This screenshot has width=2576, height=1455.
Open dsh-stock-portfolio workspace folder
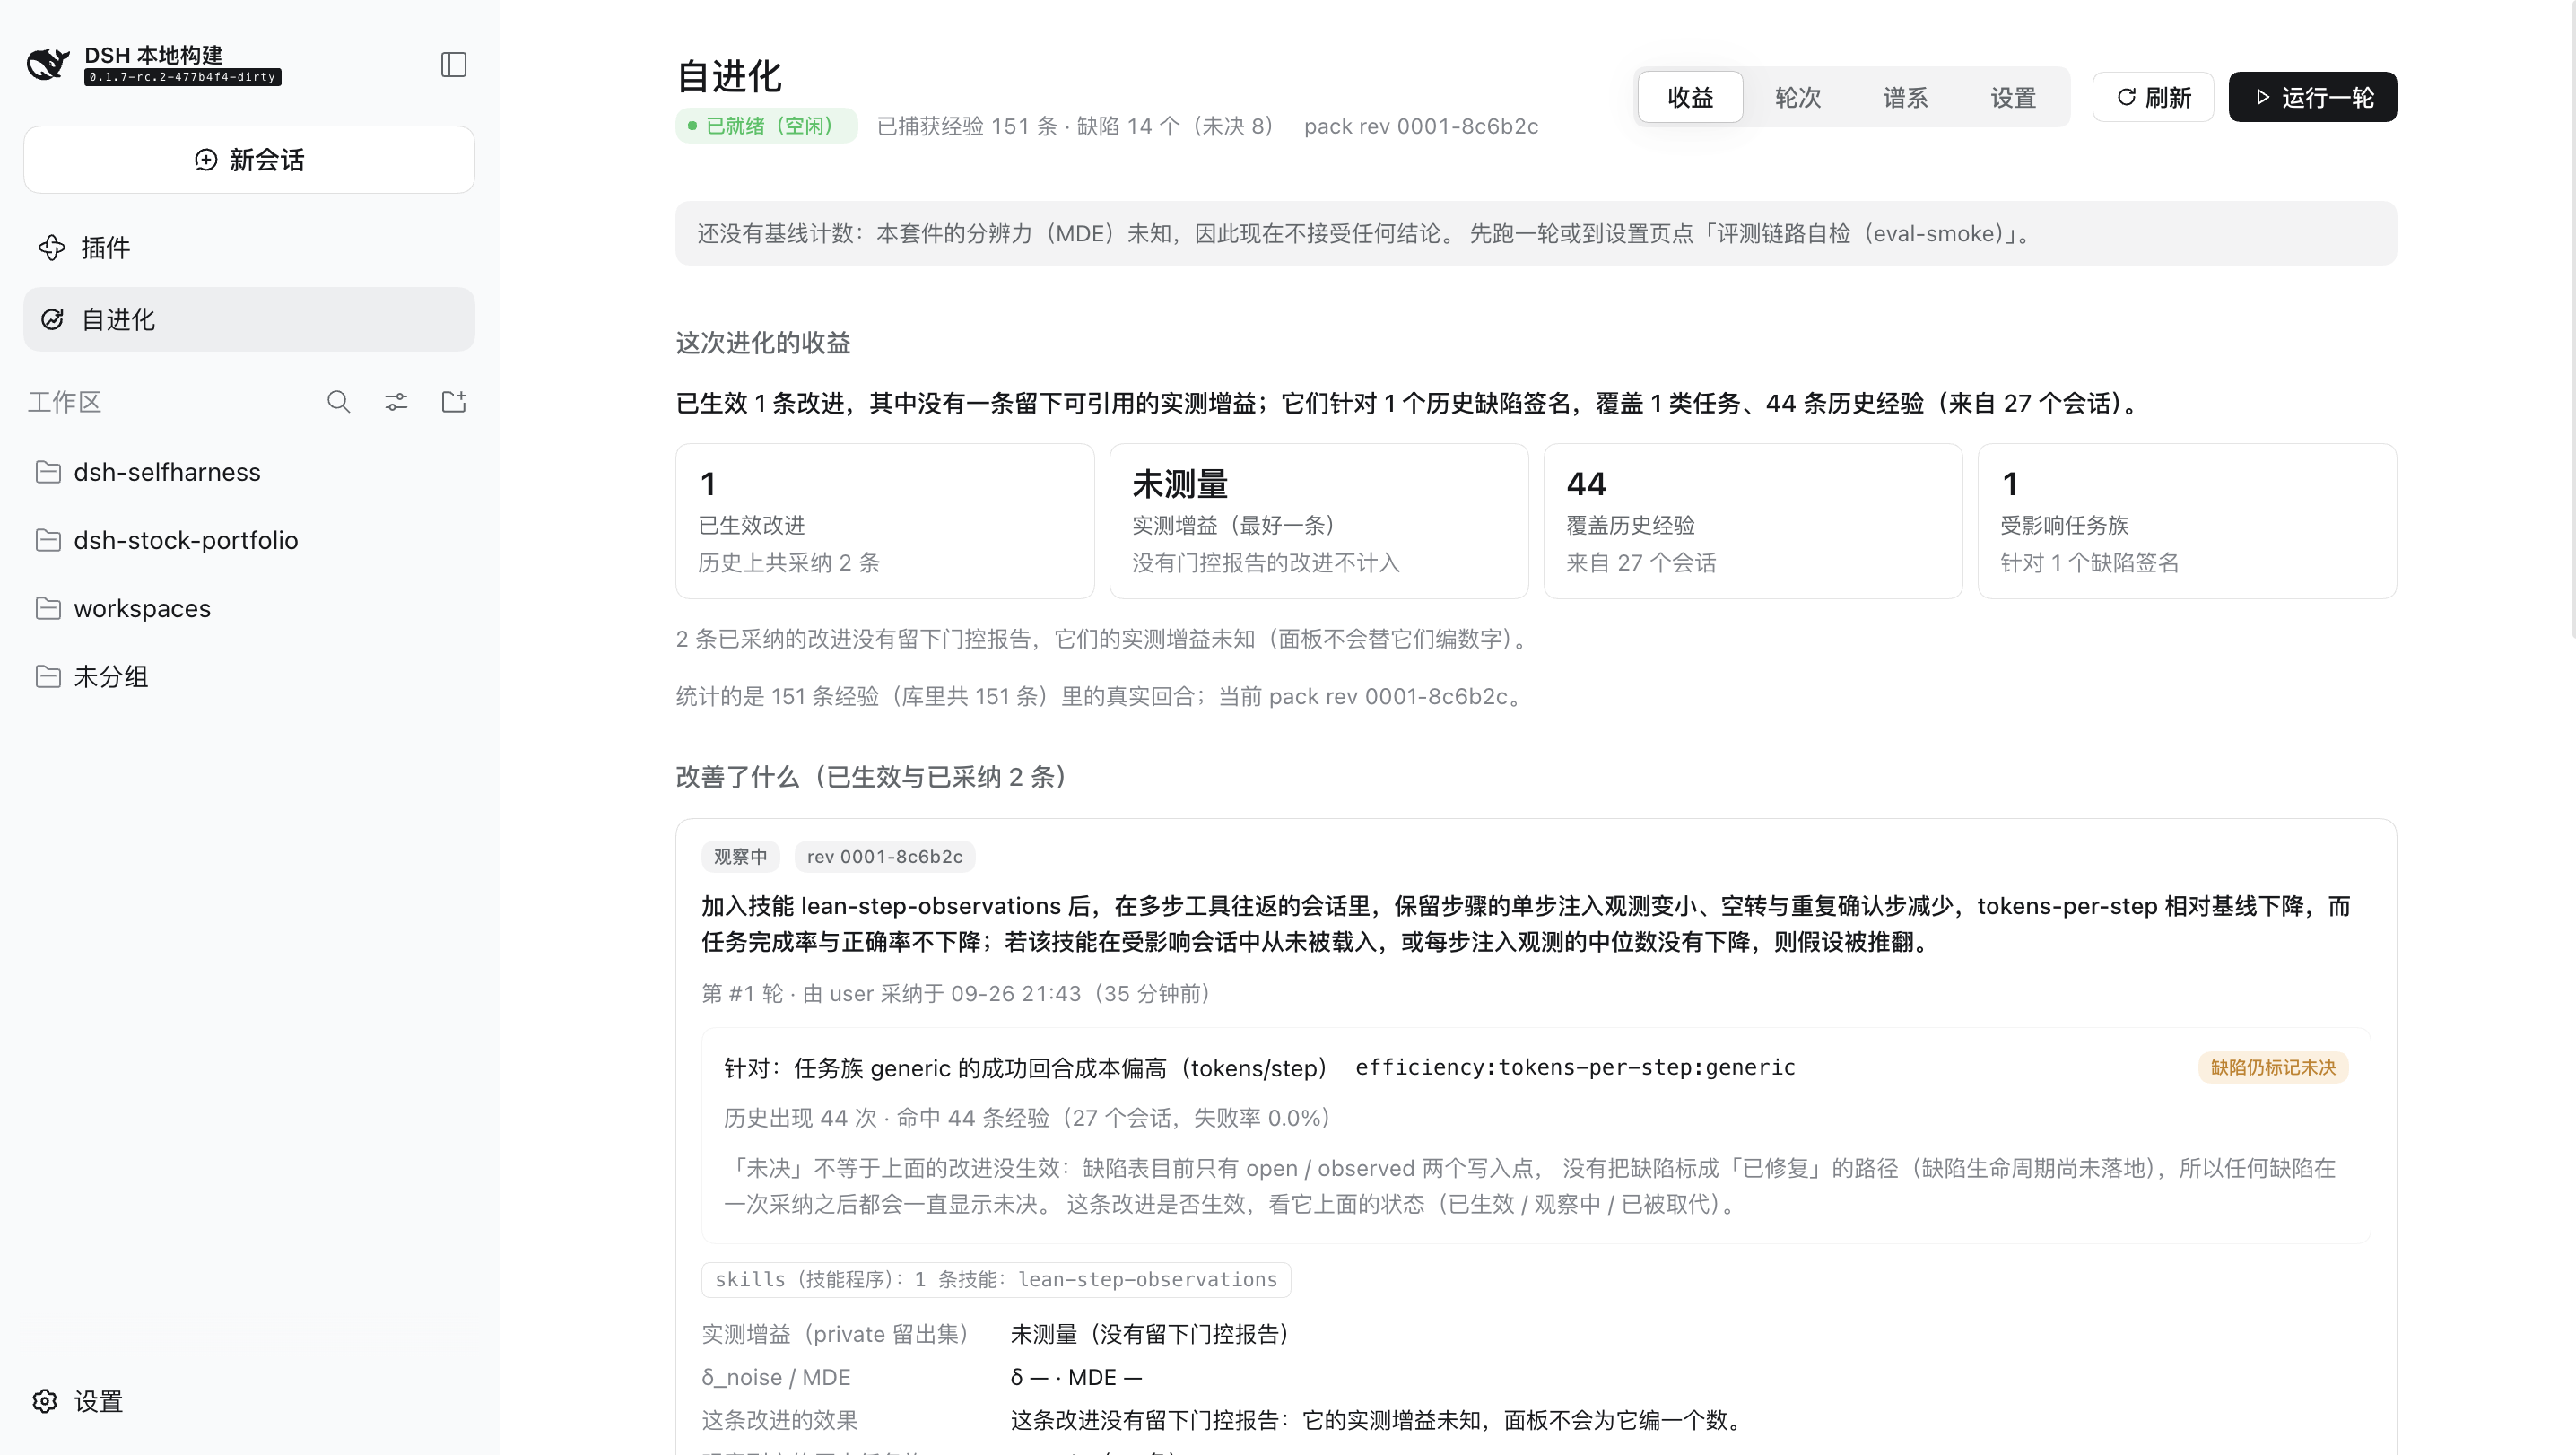coord(249,540)
